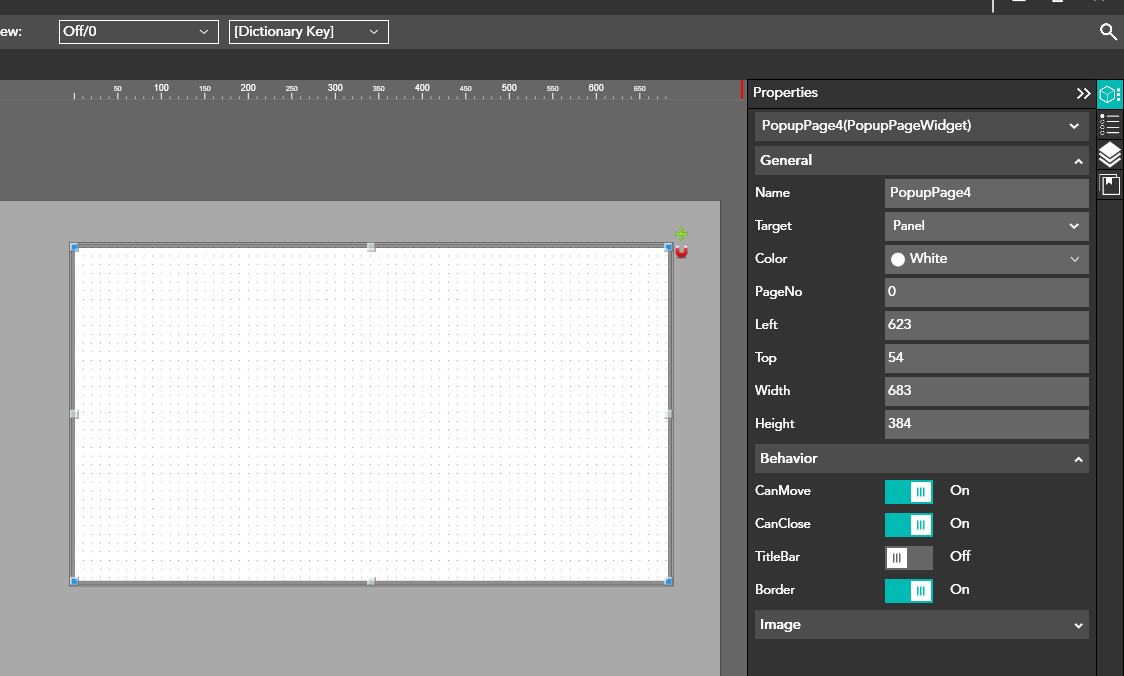The width and height of the screenshot is (1124, 676).
Task: Turn off the Border toggle
Action: (908, 590)
